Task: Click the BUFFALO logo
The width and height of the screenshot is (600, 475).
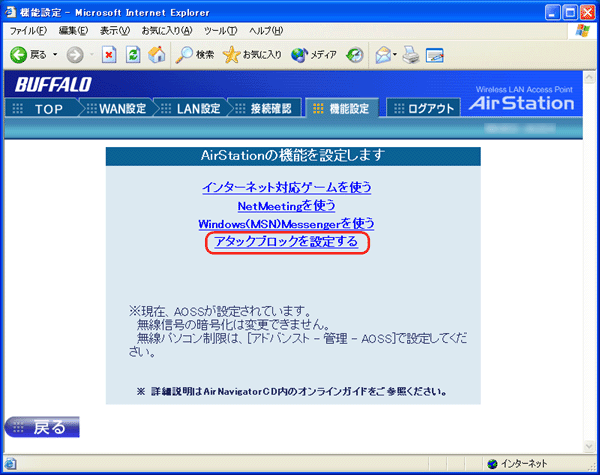Action: click(x=53, y=85)
